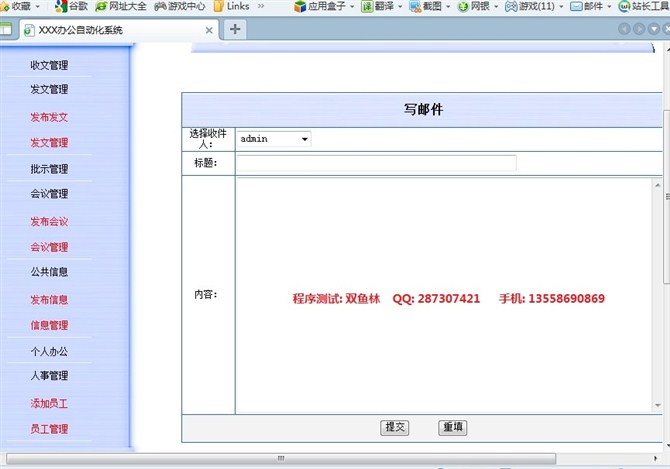Expand the 截图 dropdown arrow
The height and width of the screenshot is (469, 670).
pos(448,6)
